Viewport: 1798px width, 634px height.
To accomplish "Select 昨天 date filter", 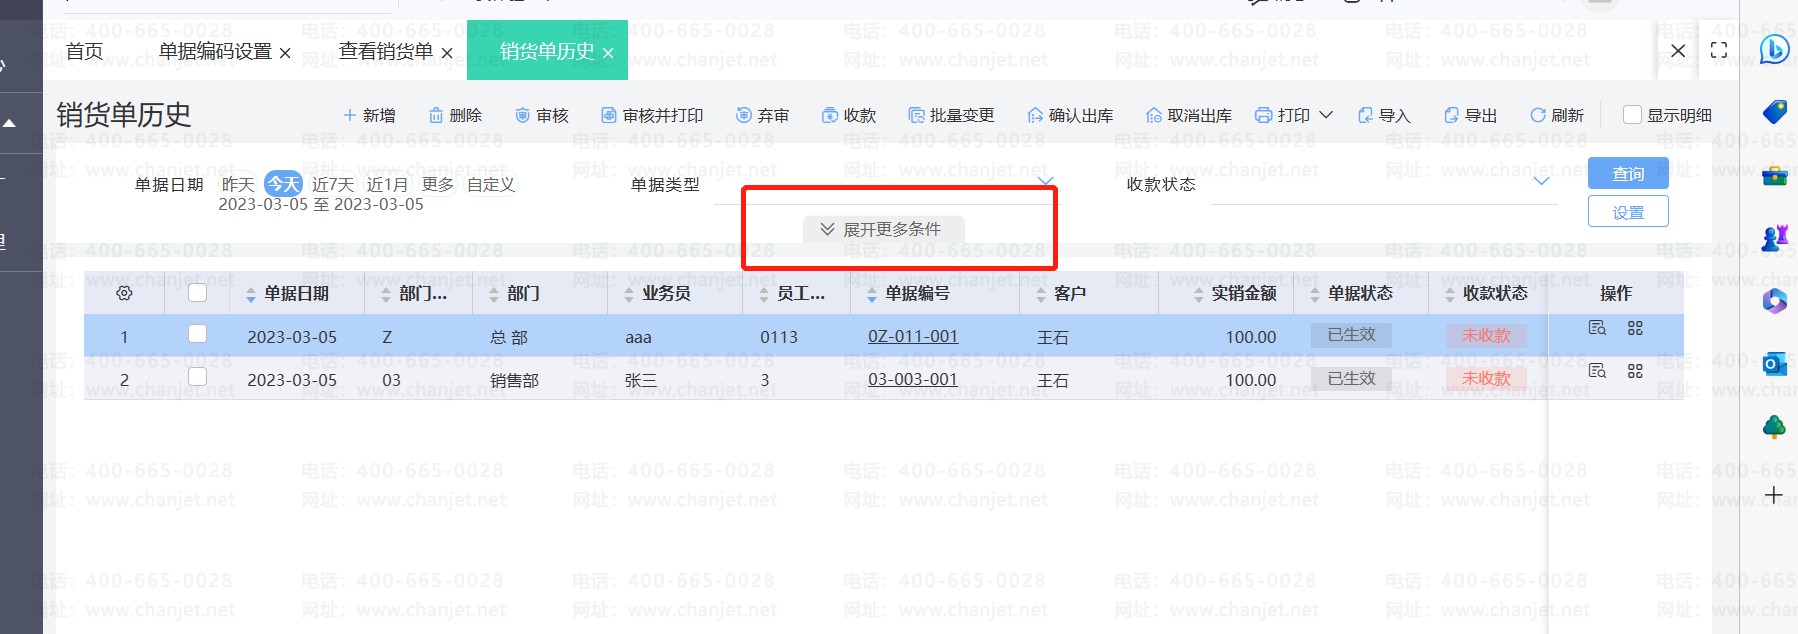I will pyautogui.click(x=238, y=184).
